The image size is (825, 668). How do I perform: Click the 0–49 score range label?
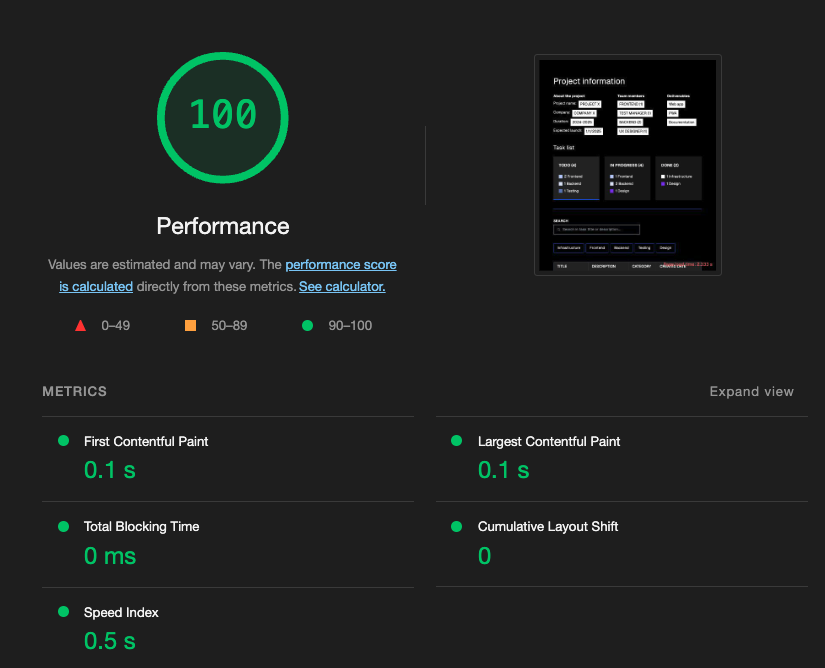(116, 326)
